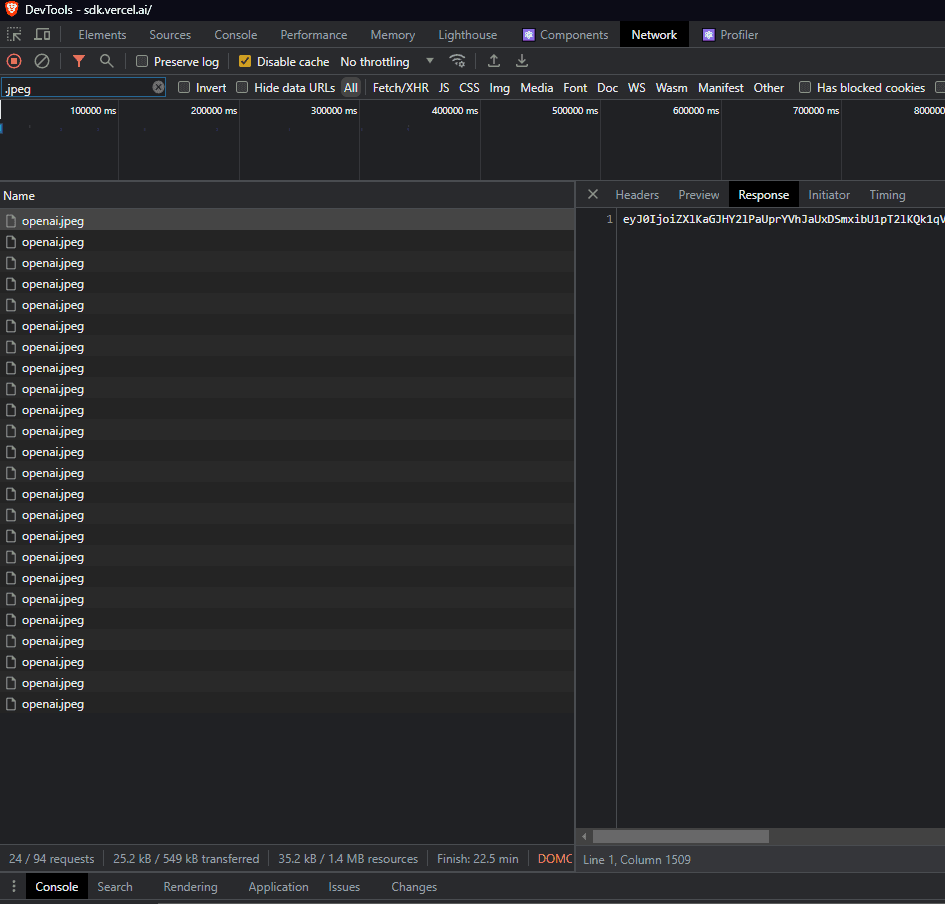Uncheck the Disable cache checkbox
Image resolution: width=945 pixels, height=904 pixels.
click(245, 62)
